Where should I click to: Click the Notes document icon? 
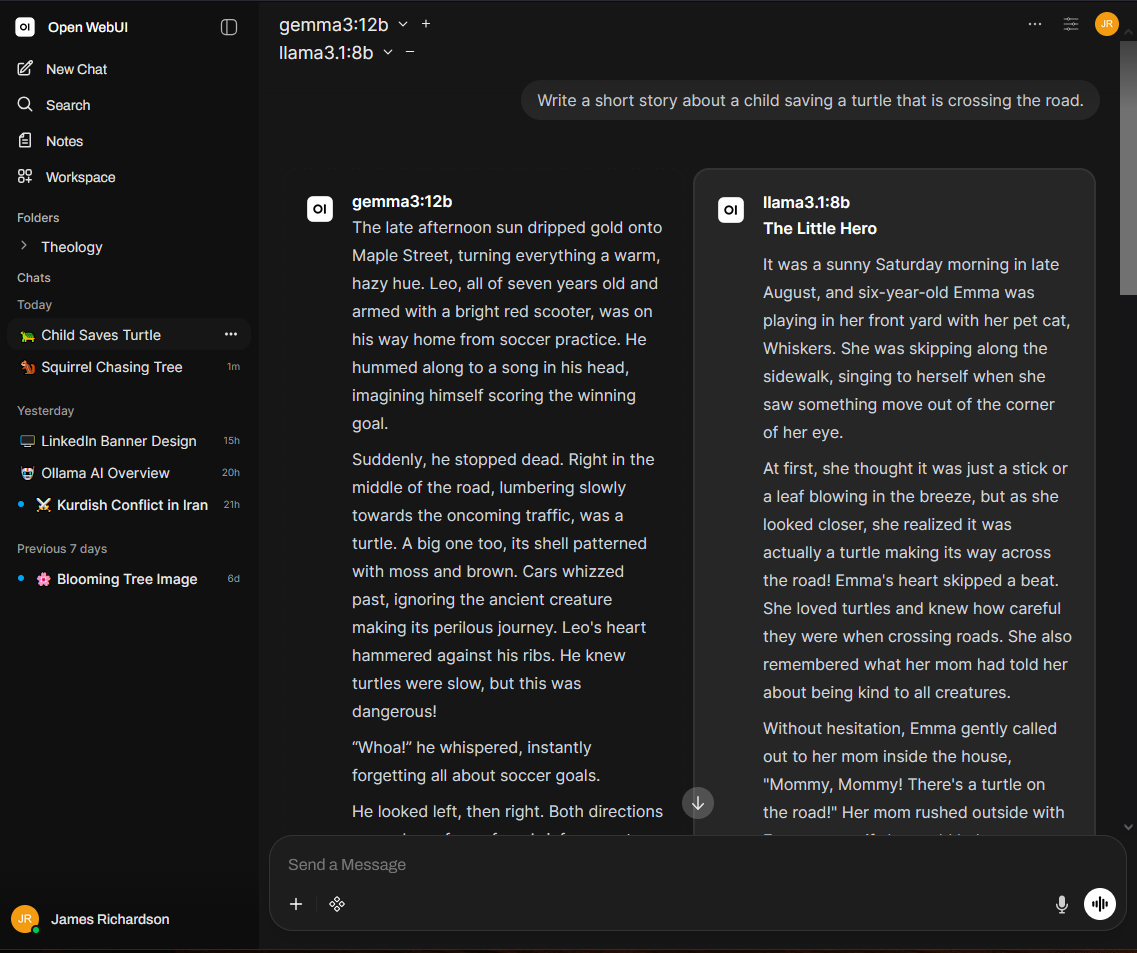[x=25, y=140]
